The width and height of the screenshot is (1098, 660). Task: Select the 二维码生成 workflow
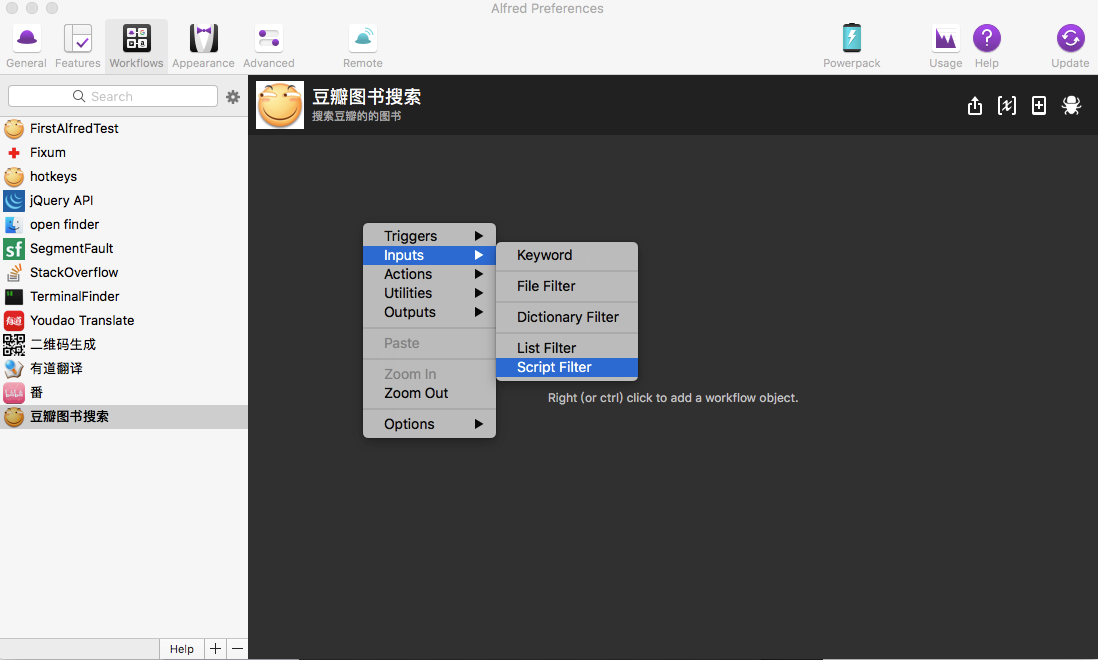click(x=124, y=344)
